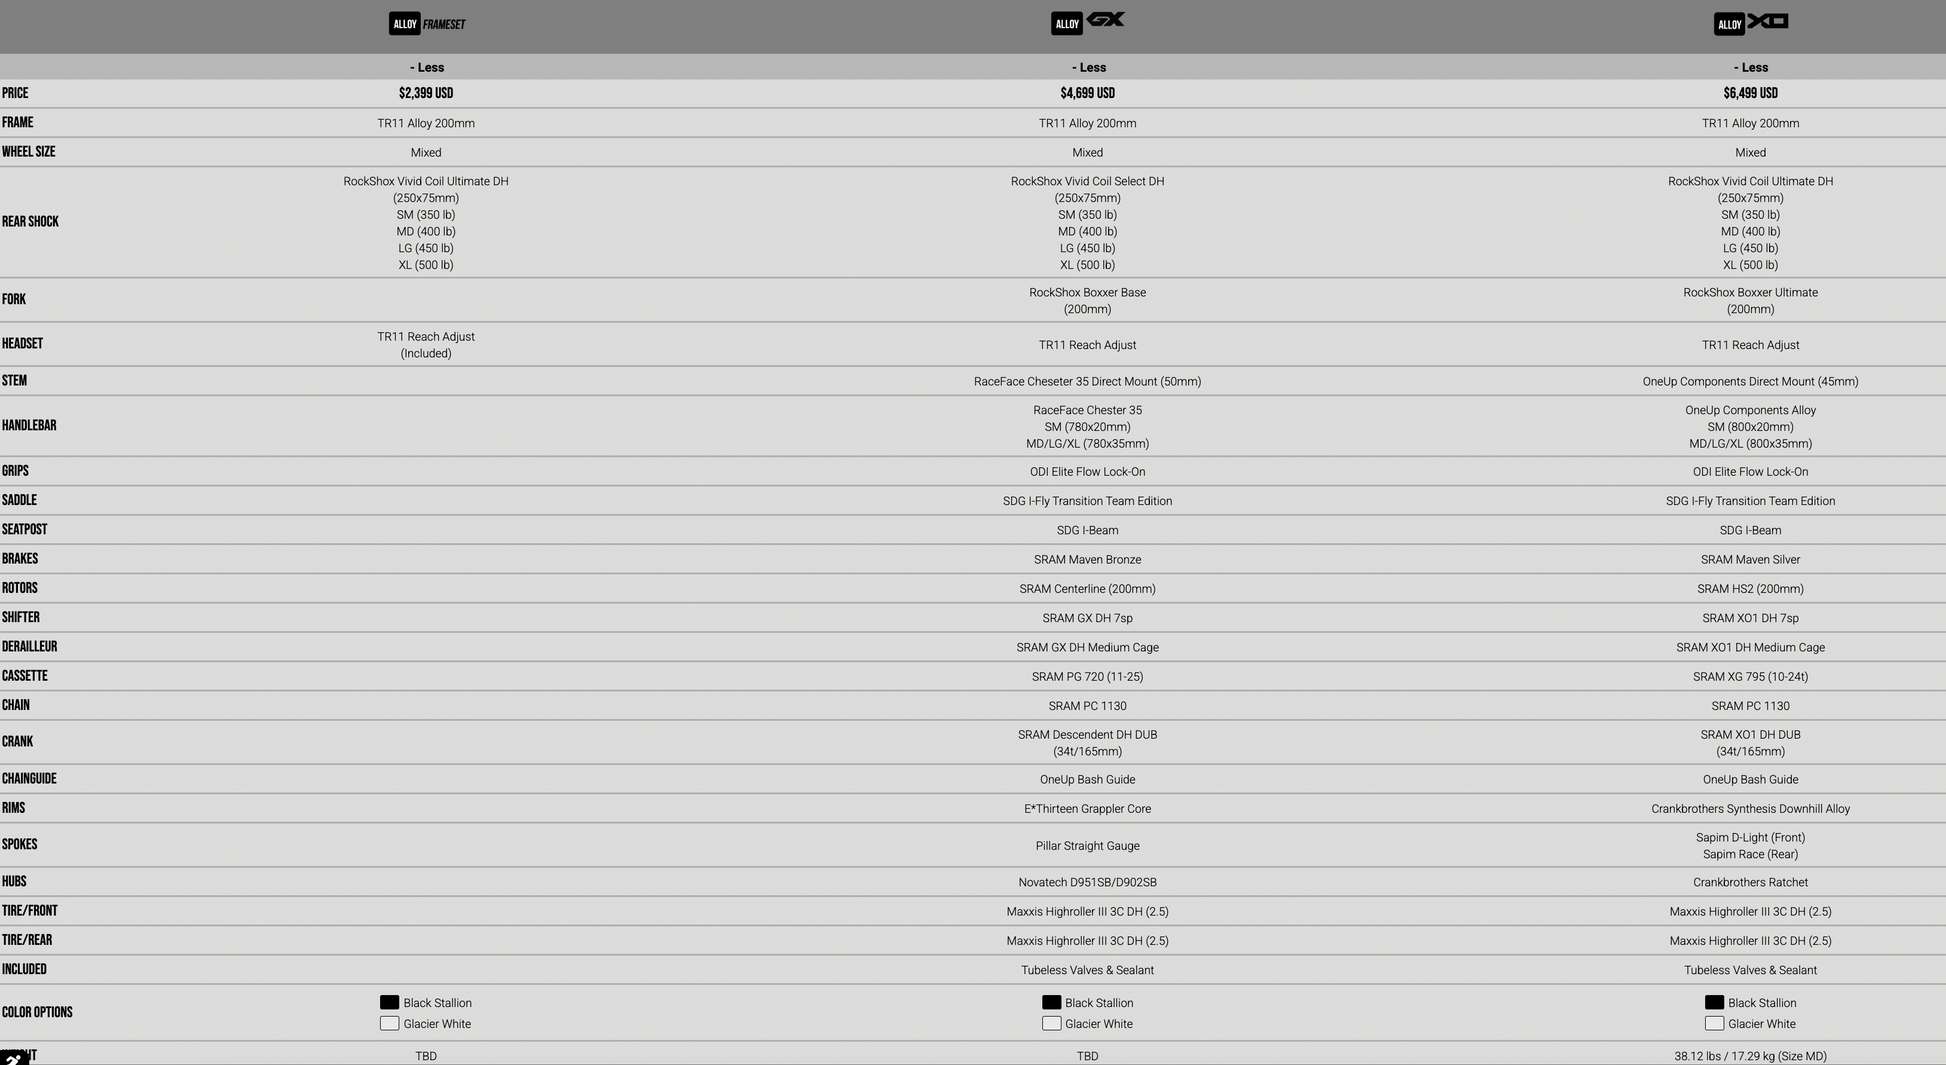Click the Alloy X01 build logo
Viewport: 1946px width, 1065px height.
click(1750, 23)
